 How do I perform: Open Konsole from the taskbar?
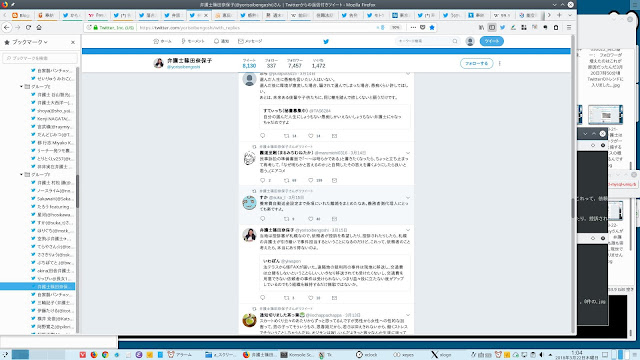point(297,355)
